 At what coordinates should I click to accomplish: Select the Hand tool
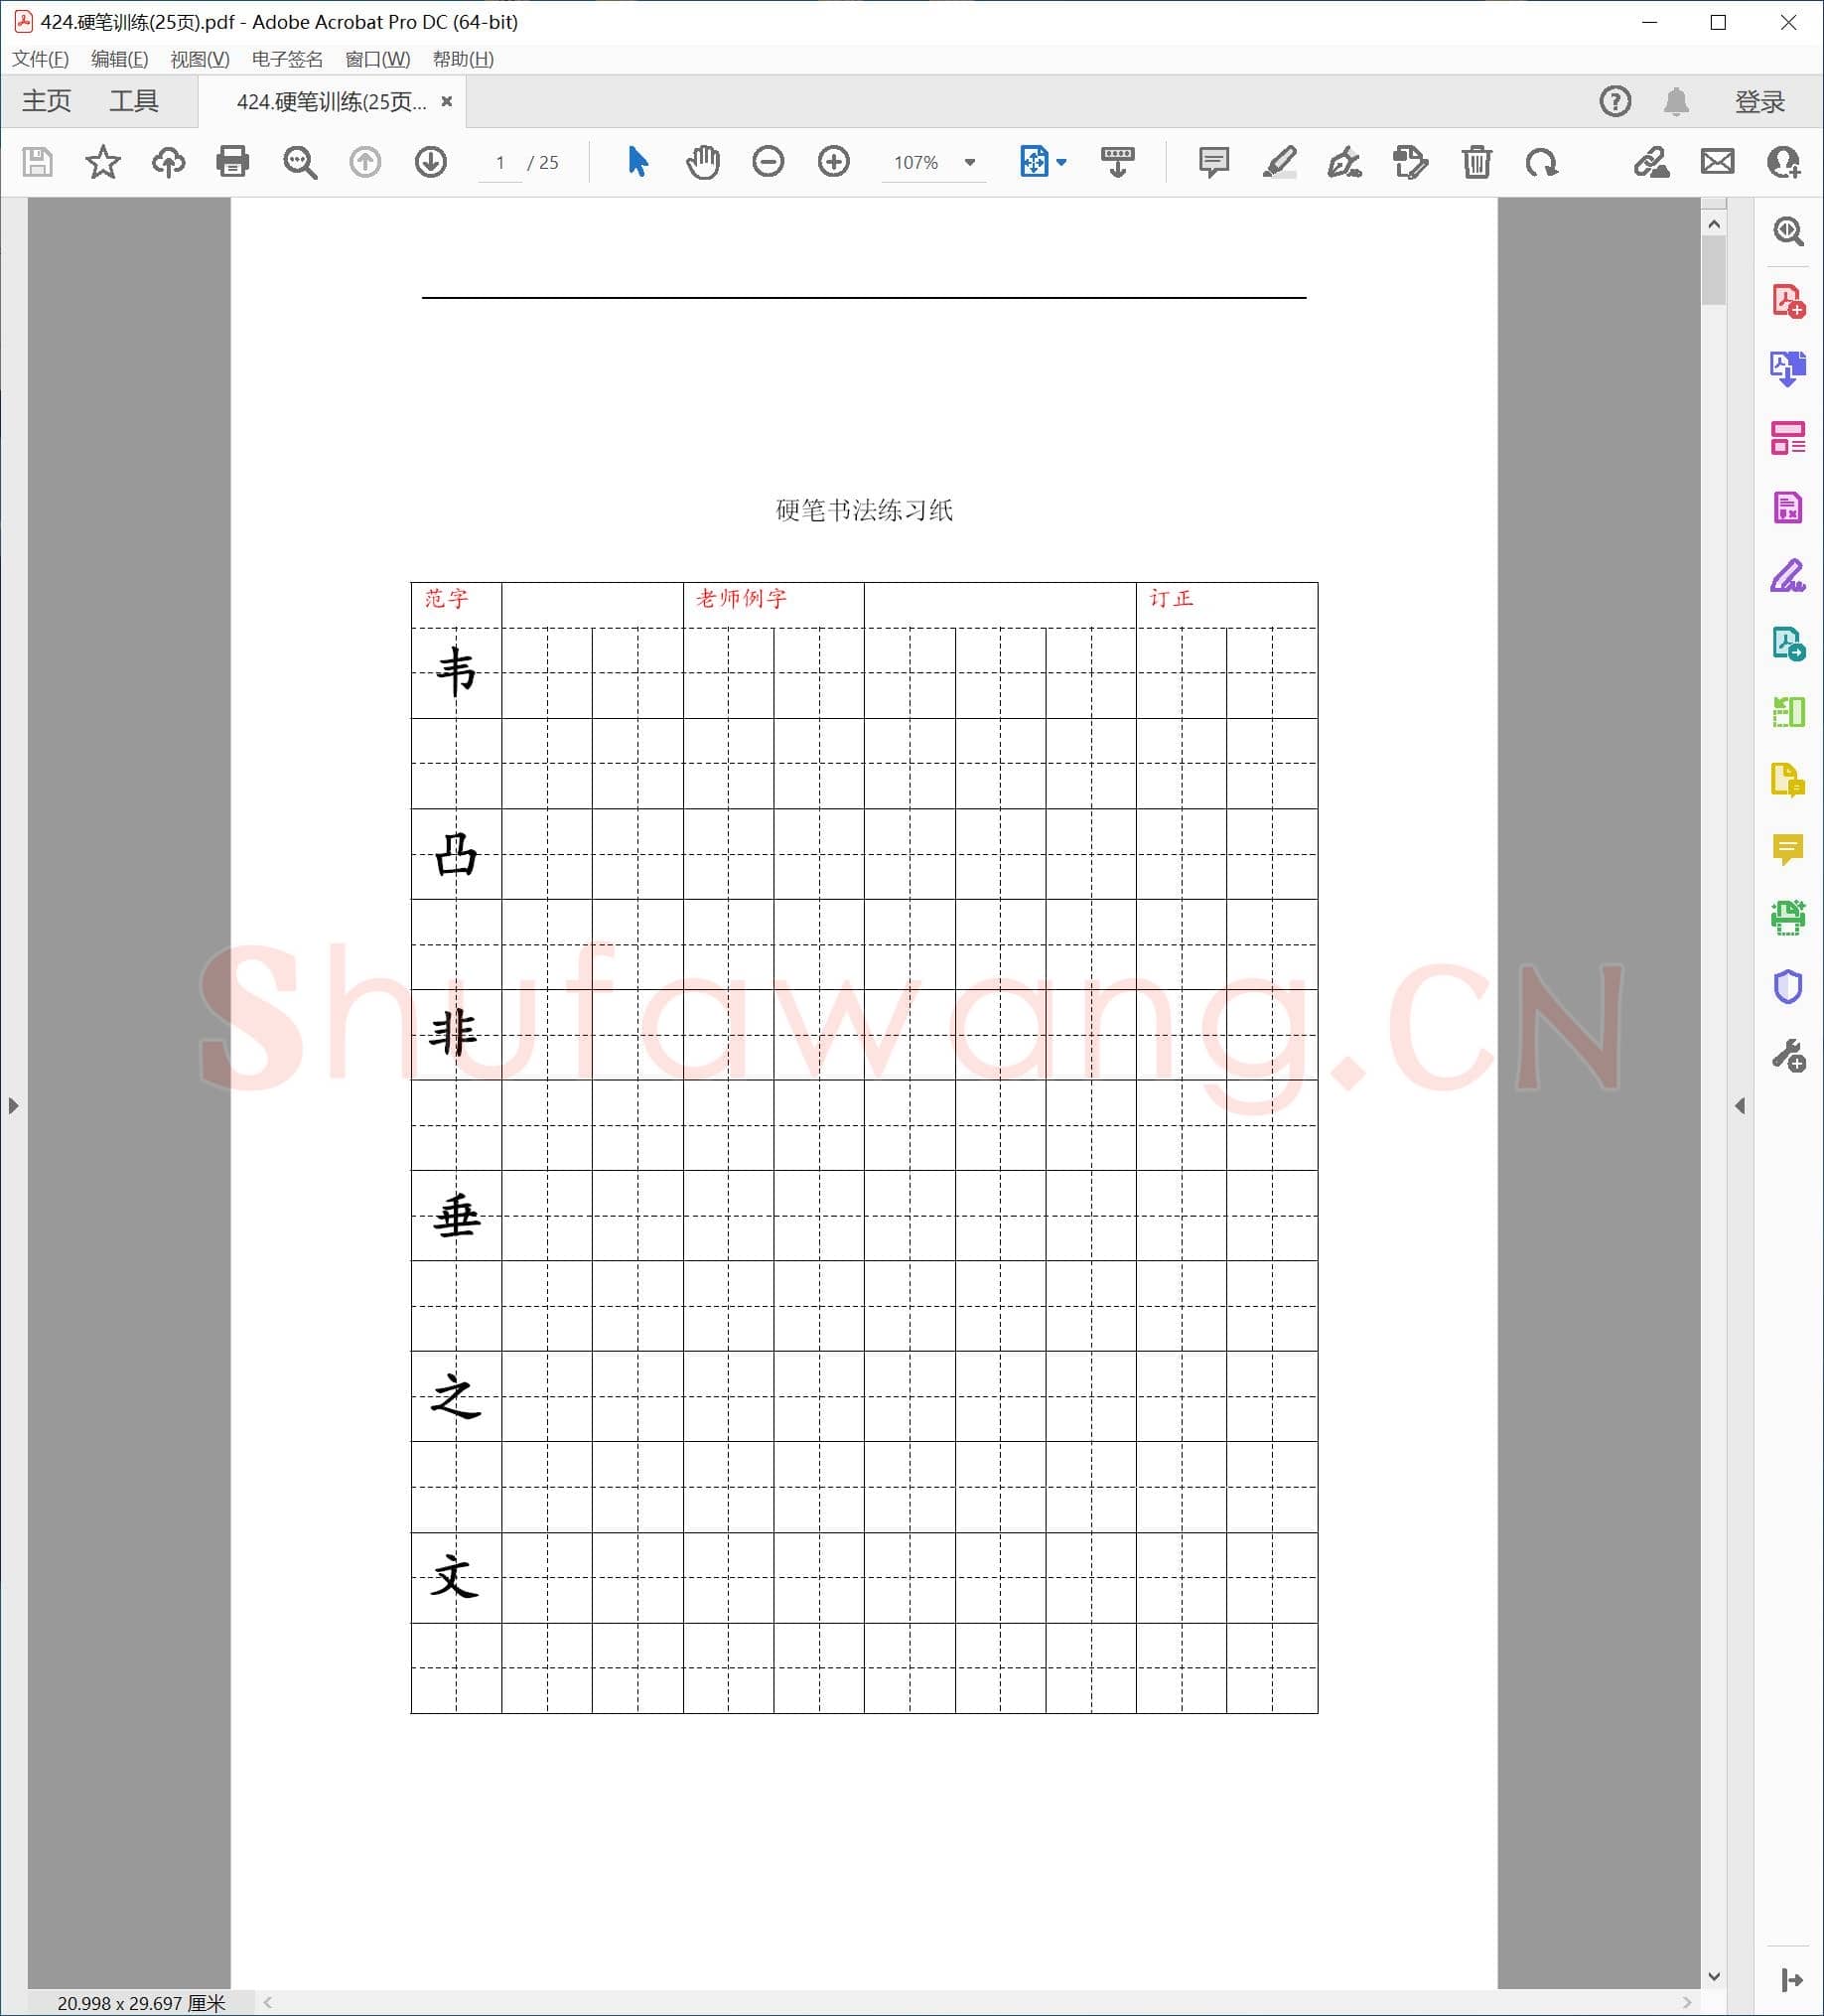(702, 162)
